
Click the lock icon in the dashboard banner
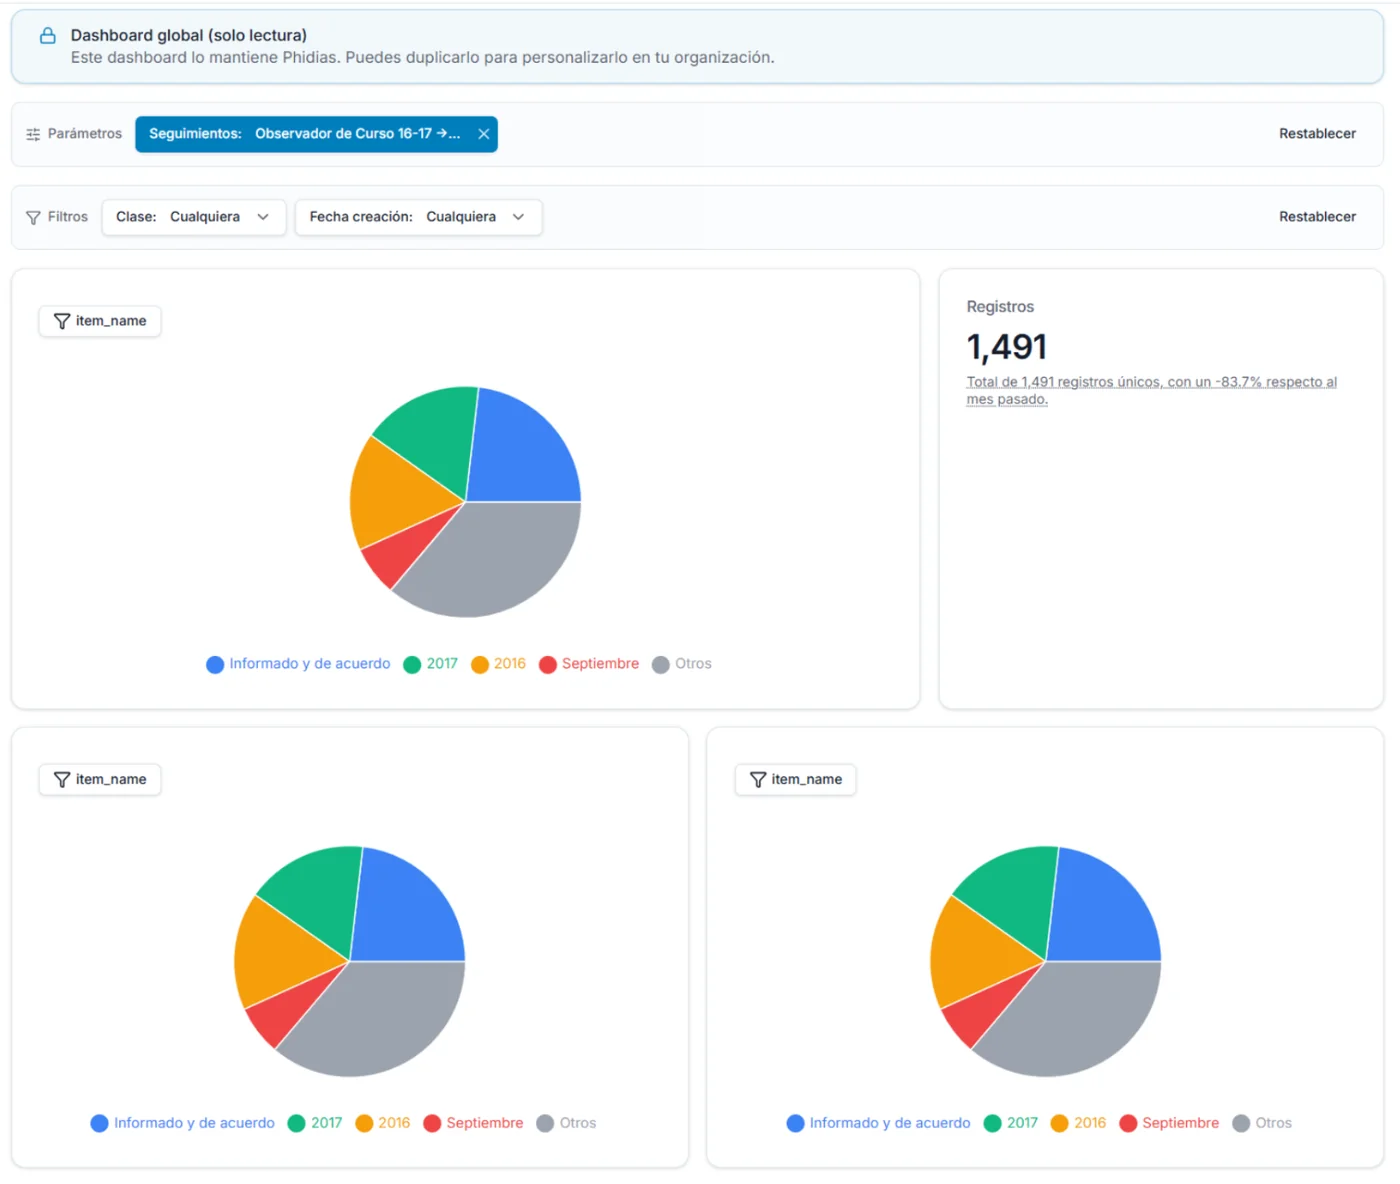(48, 36)
